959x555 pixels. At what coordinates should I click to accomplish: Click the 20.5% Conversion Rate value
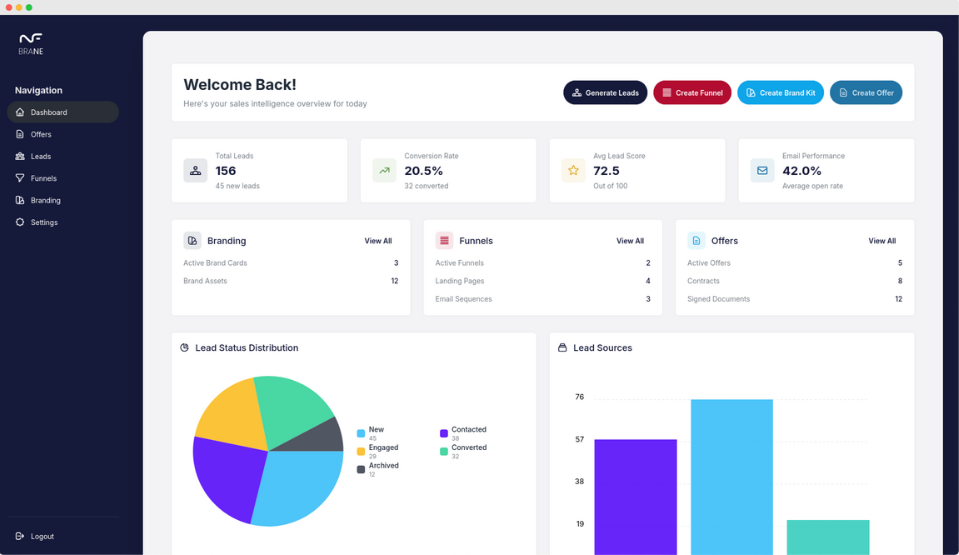coord(423,171)
